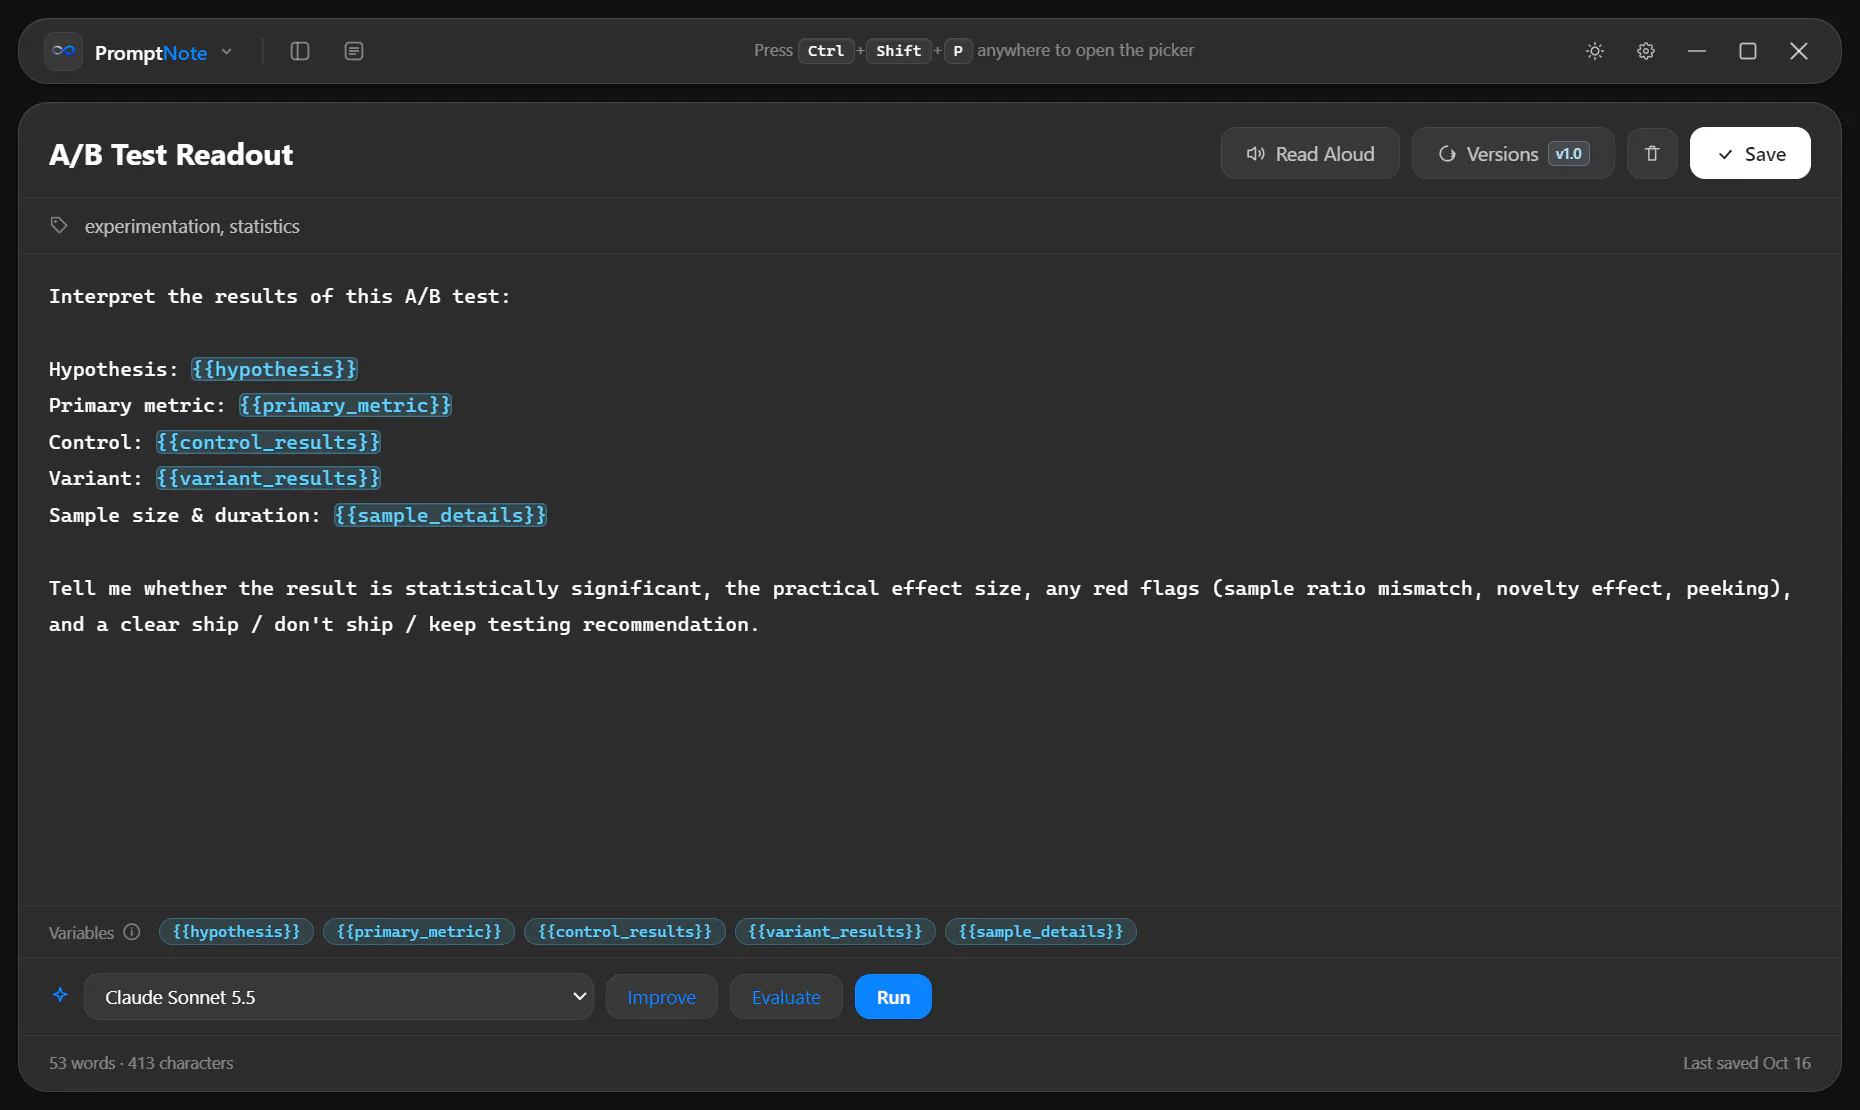Click the Evaluate button
The height and width of the screenshot is (1110, 1860).
(x=786, y=997)
